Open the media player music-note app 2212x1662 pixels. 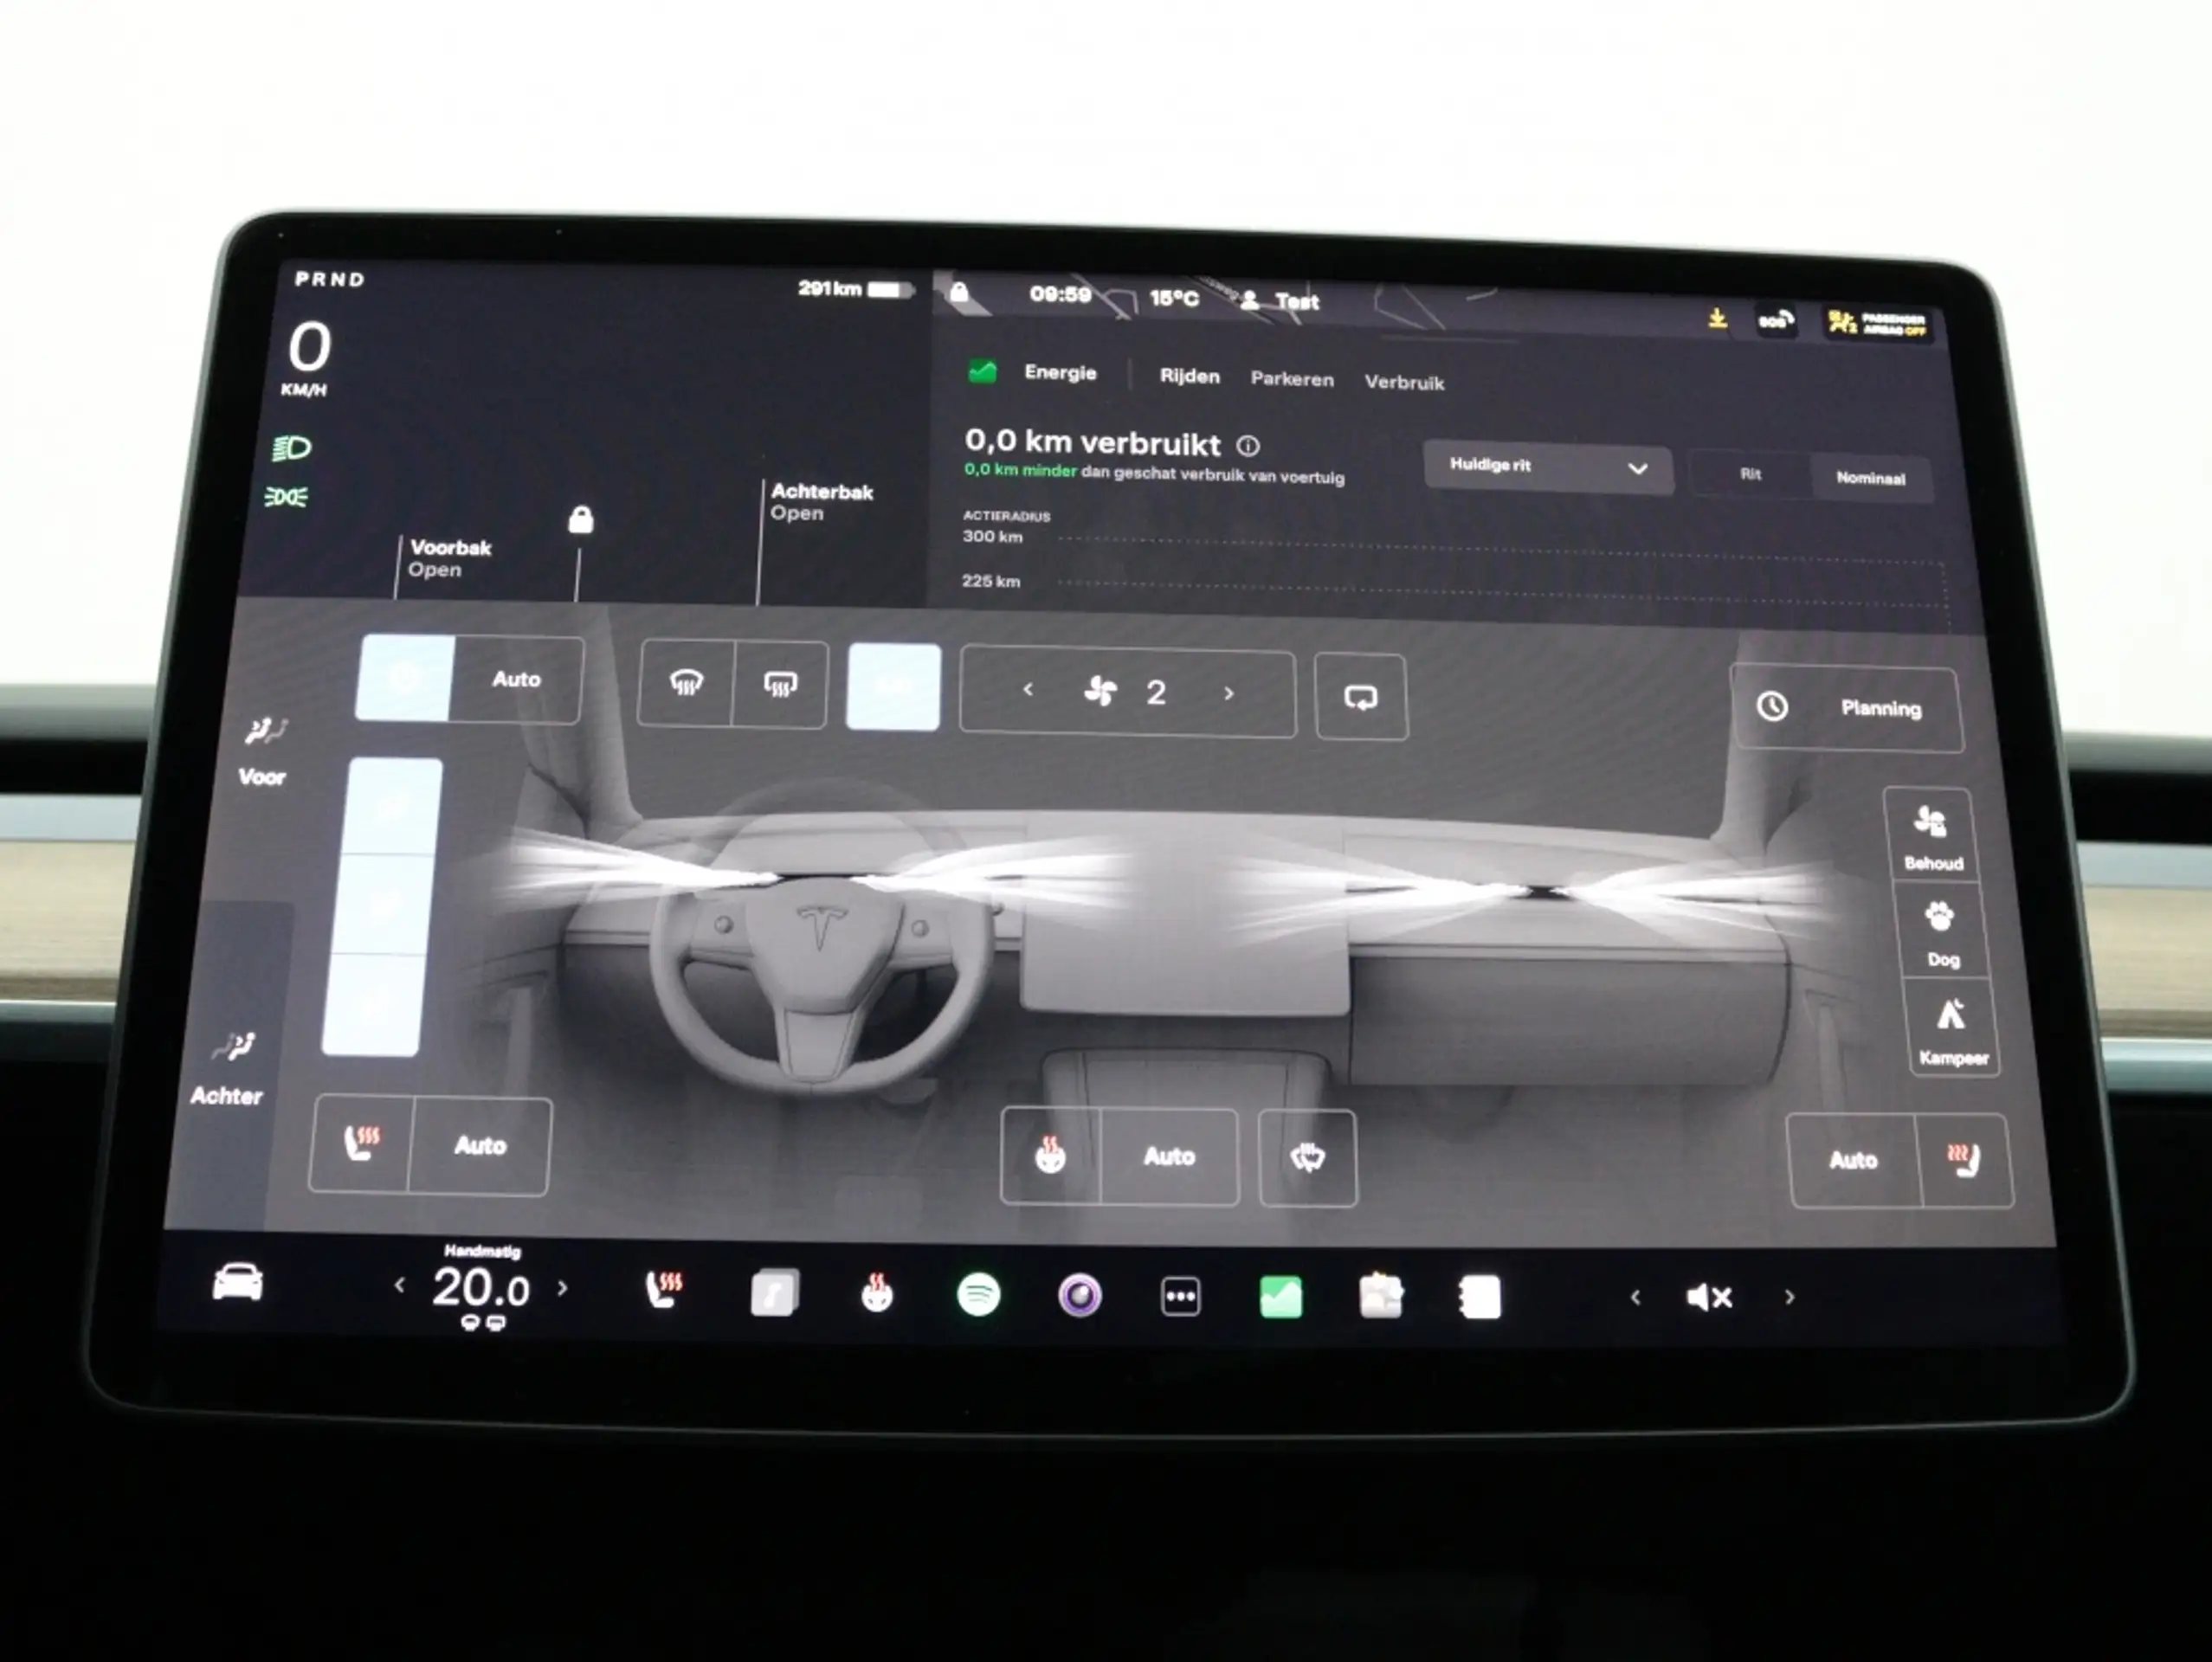(775, 1293)
